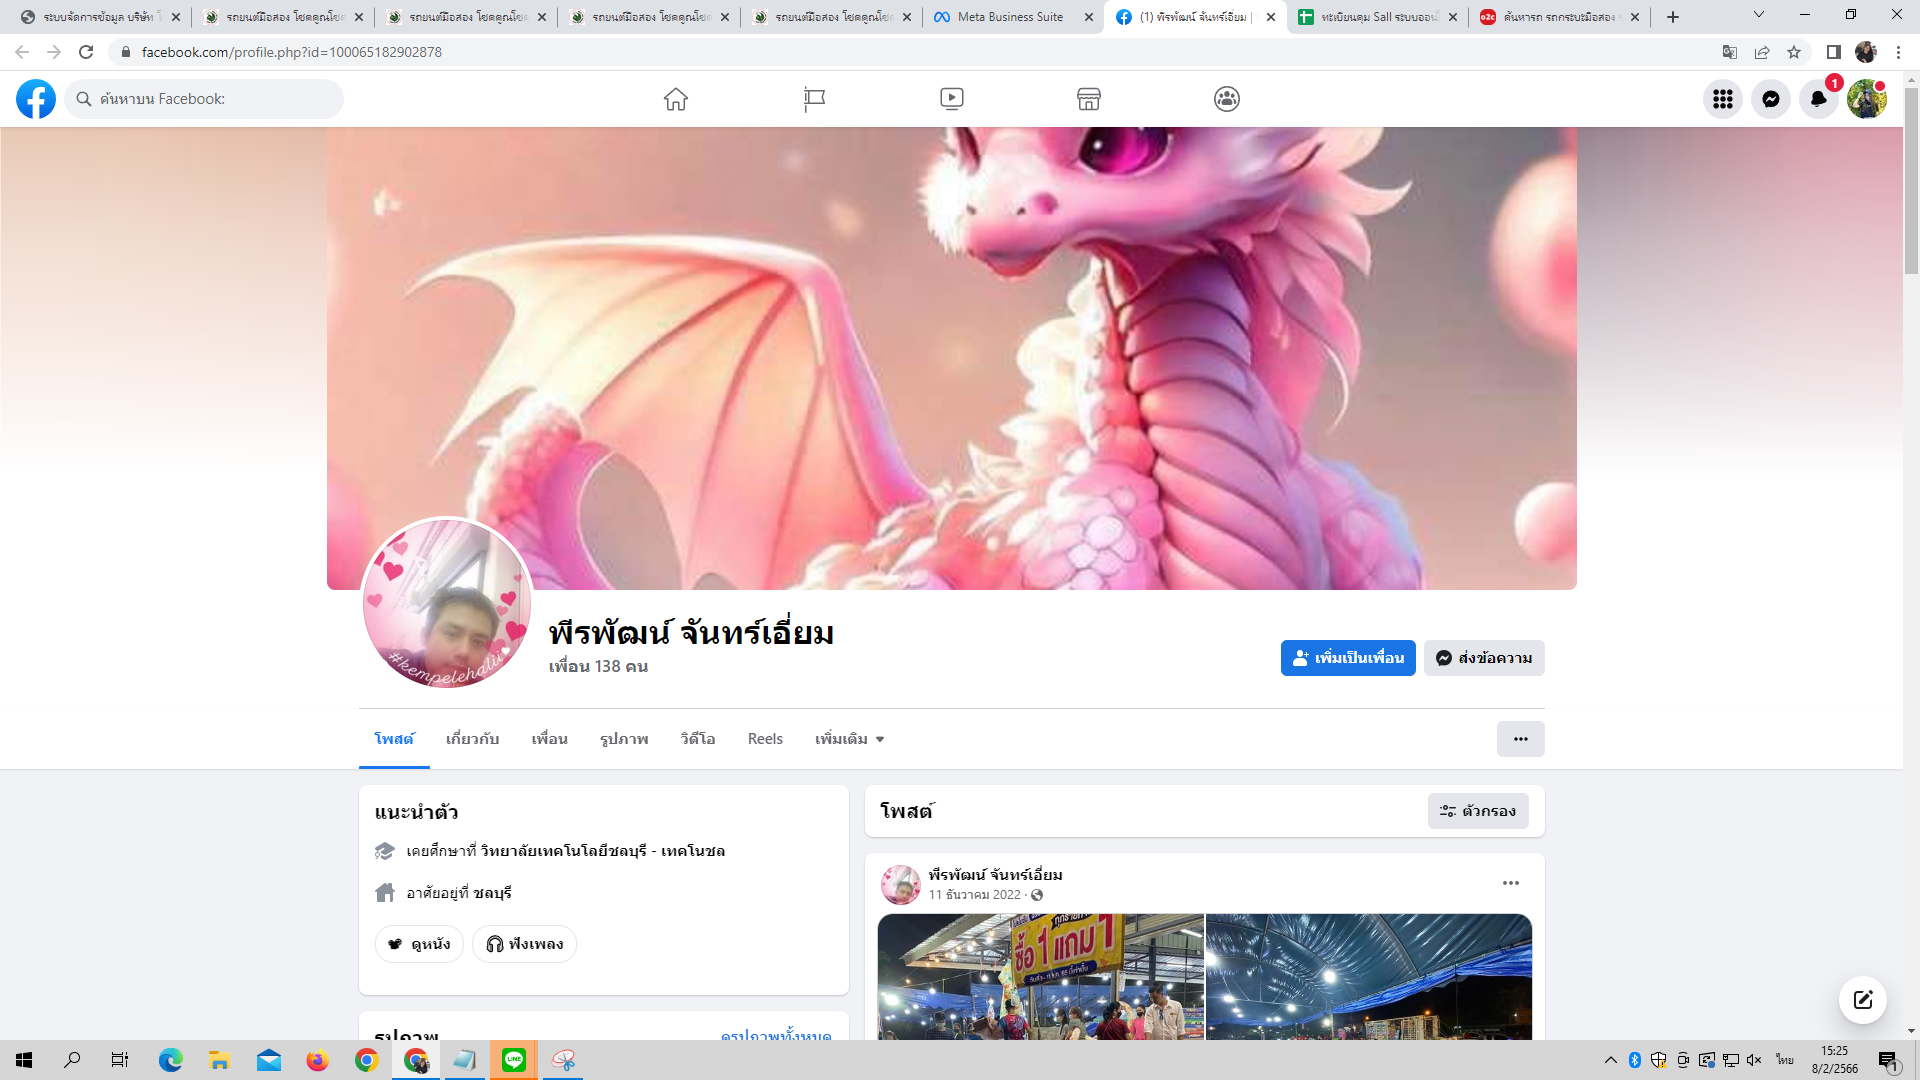Bookmark this page with star icon
The height and width of the screenshot is (1080, 1920).
(1794, 52)
